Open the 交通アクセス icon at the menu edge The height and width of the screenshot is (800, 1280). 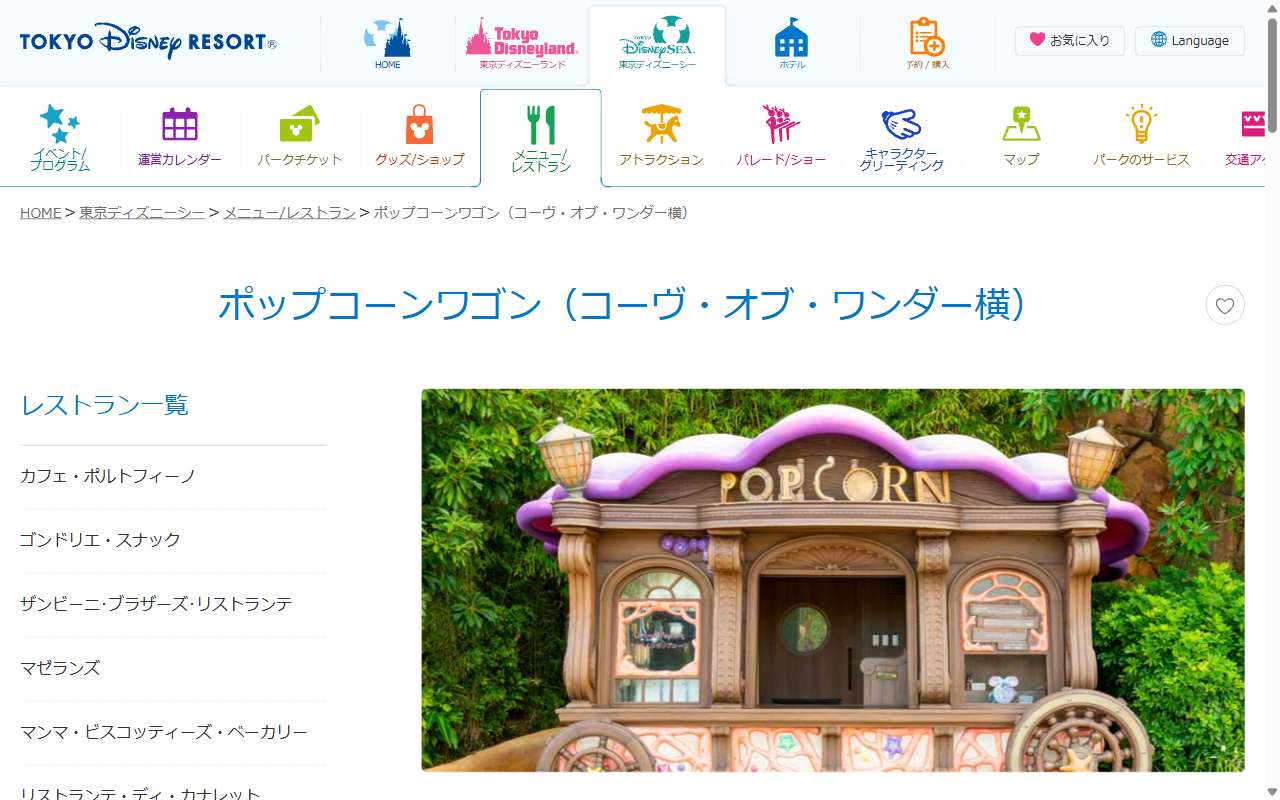click(x=1247, y=137)
